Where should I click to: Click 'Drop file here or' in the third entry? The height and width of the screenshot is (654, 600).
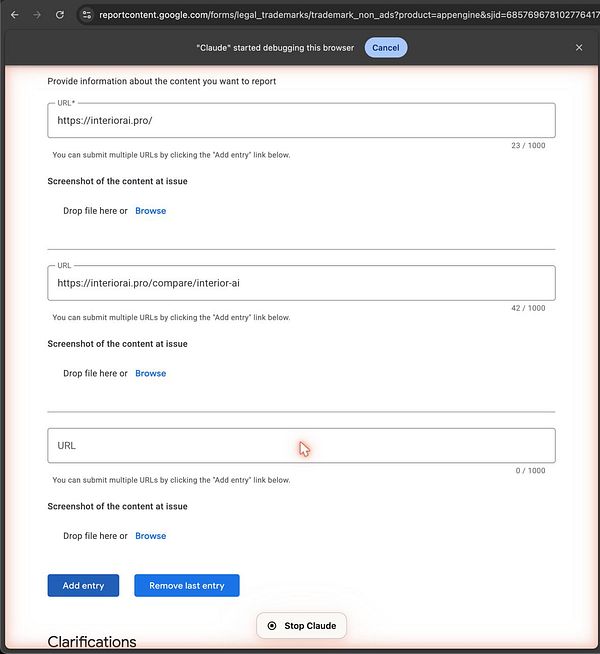pos(95,536)
